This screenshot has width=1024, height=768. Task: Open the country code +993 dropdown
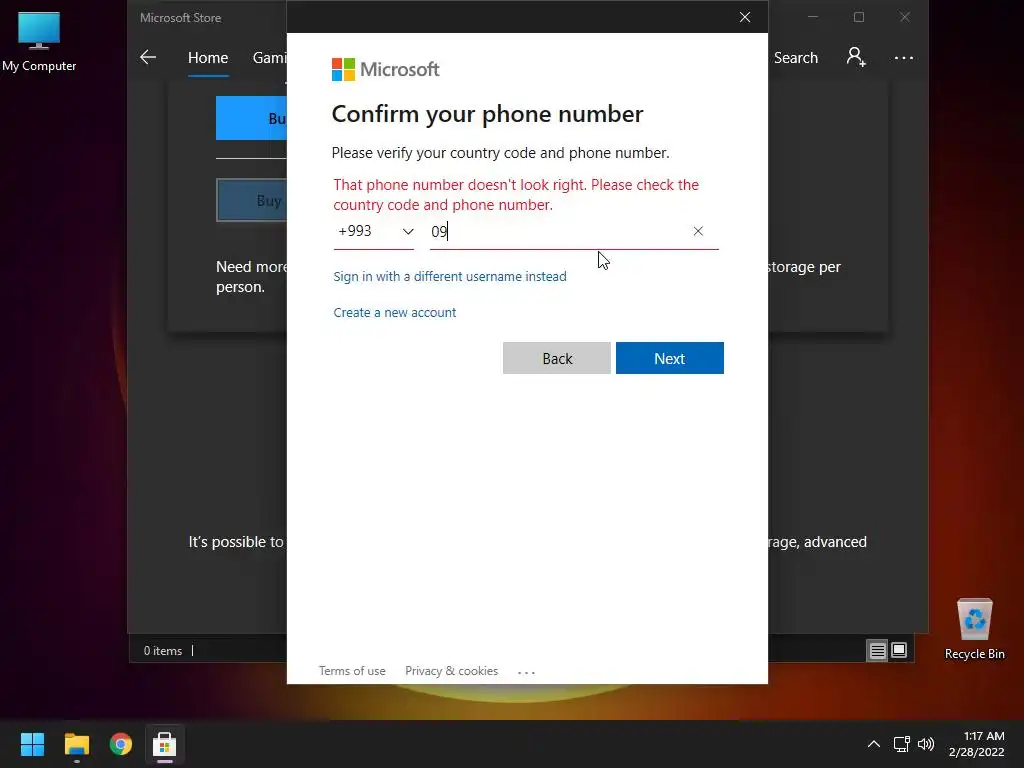click(x=374, y=232)
